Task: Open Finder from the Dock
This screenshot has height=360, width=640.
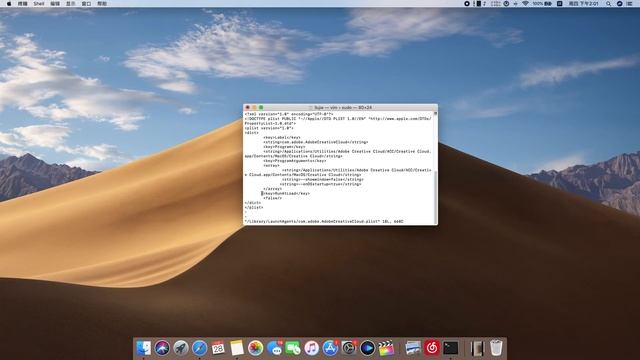Action: click(143, 348)
